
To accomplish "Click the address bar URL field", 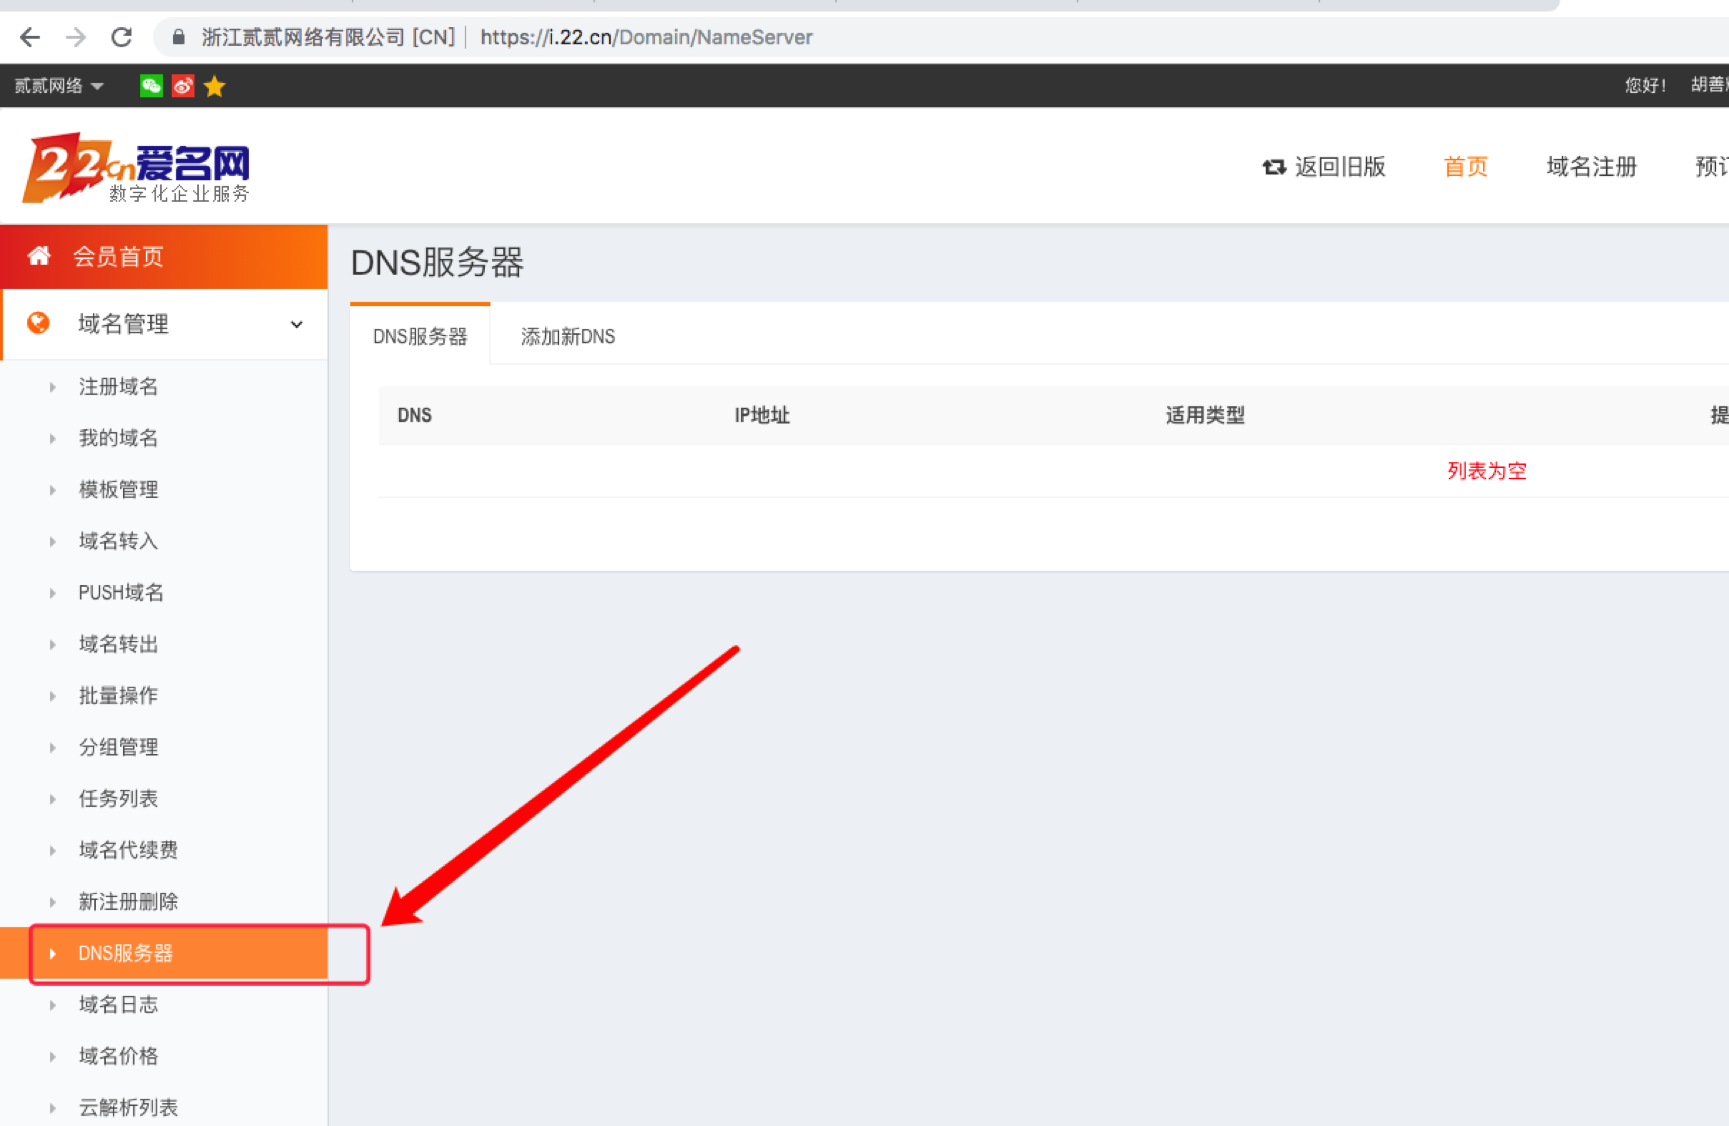I will [645, 37].
